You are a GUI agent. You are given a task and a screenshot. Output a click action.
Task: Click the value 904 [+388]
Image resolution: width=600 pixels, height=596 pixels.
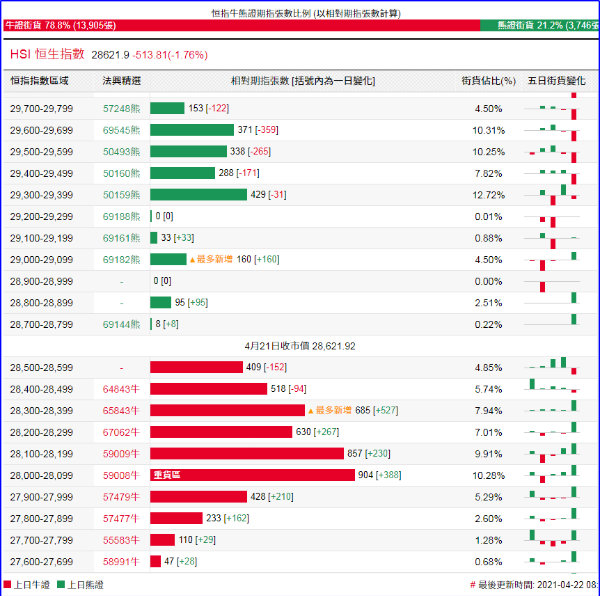(x=380, y=475)
